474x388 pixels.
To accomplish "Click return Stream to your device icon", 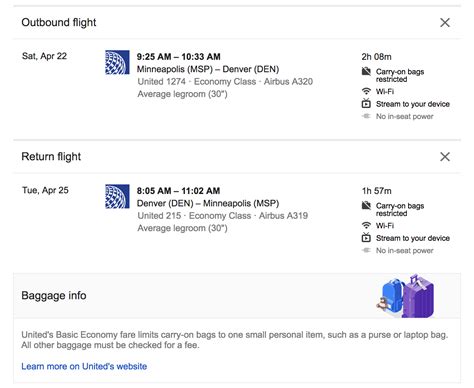I will coord(366,238).
